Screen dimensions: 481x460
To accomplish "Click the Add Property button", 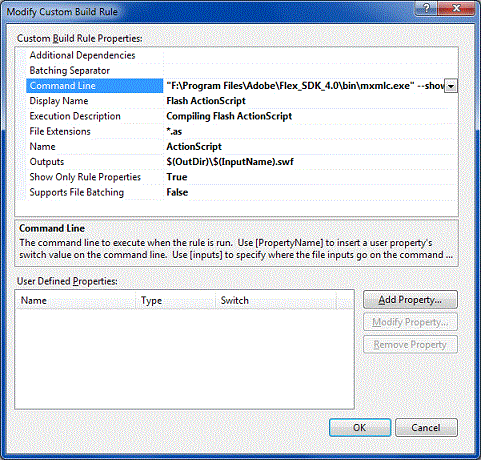I will (x=410, y=300).
